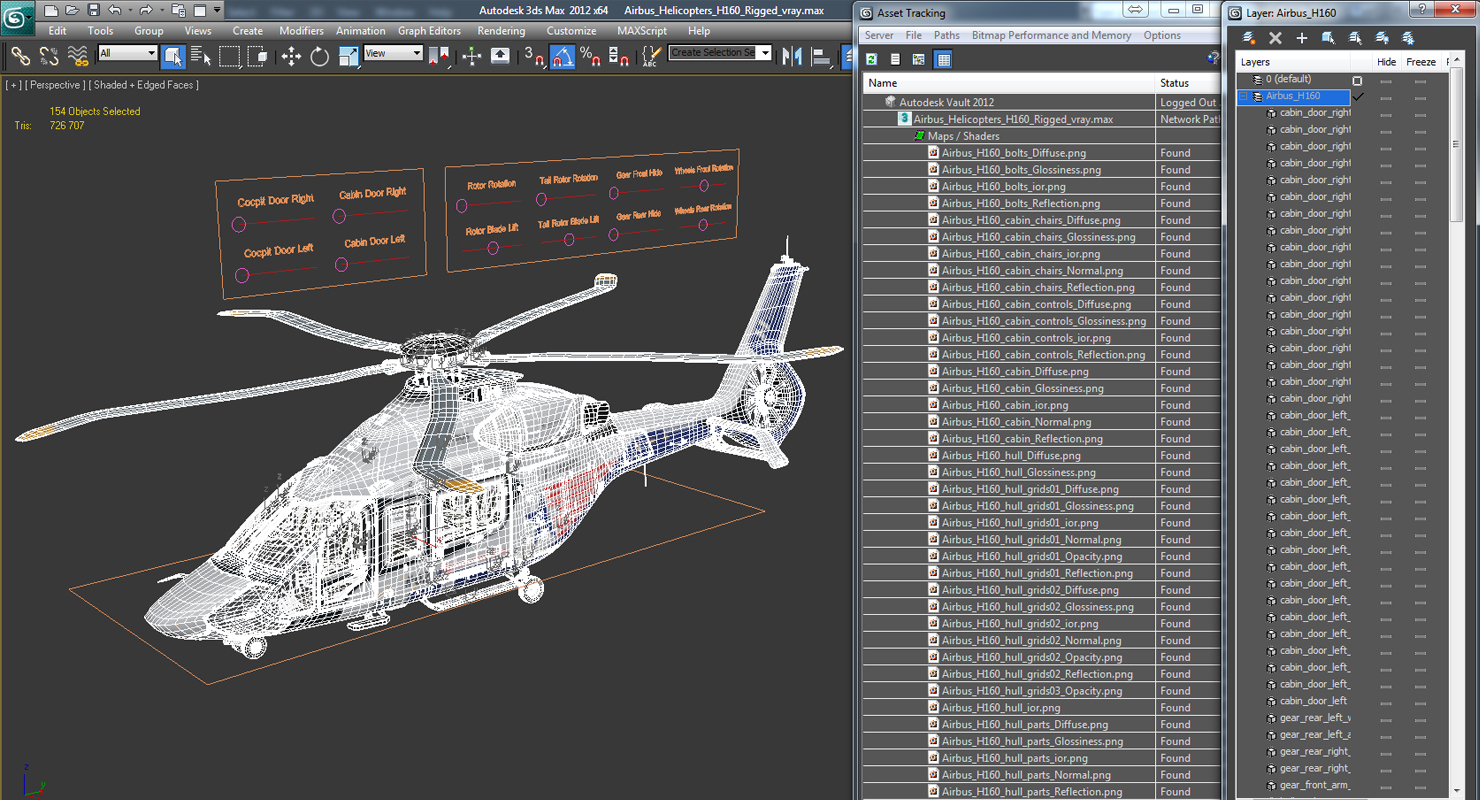This screenshot has height=800, width=1480.
Task: Click Freeze/Unfreeze All Layers icon
Action: [x=1408, y=38]
